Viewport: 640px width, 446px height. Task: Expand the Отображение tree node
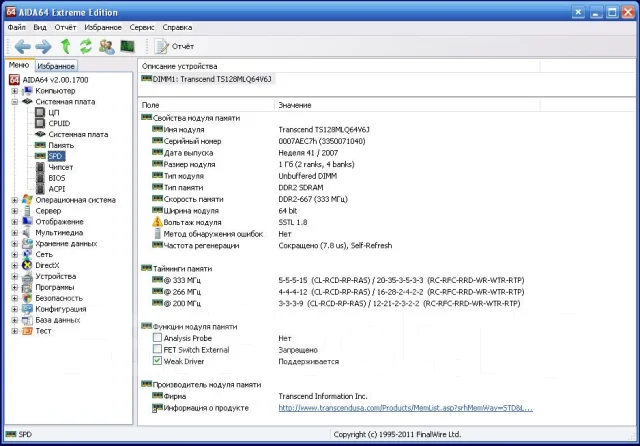point(14,222)
